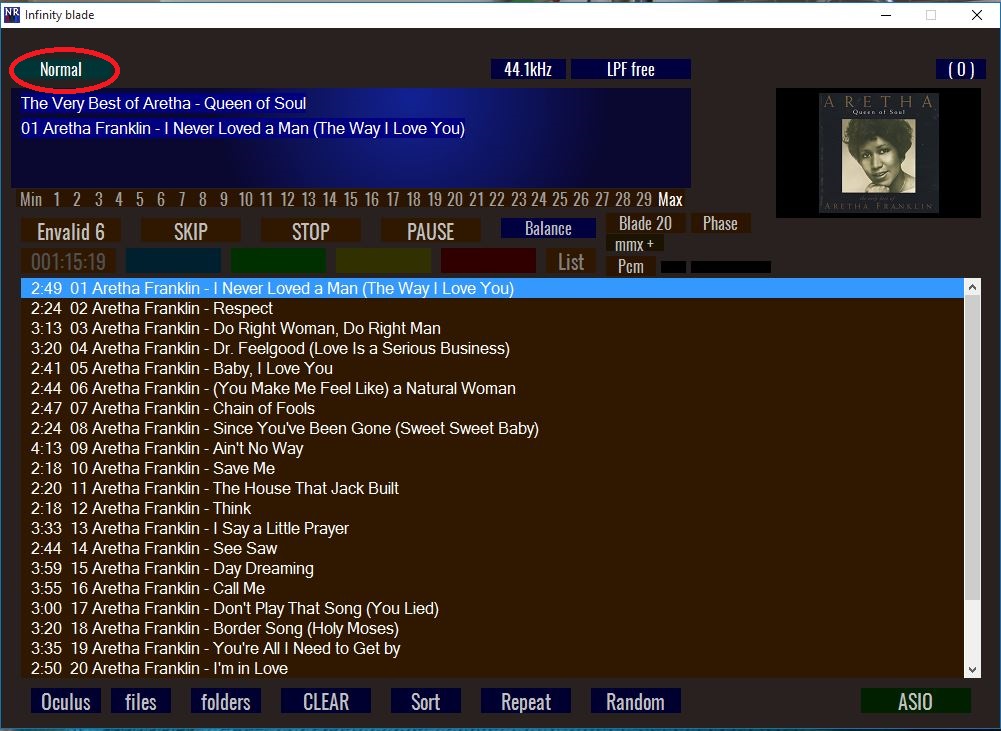Click the dark red color button

[x=488, y=261]
